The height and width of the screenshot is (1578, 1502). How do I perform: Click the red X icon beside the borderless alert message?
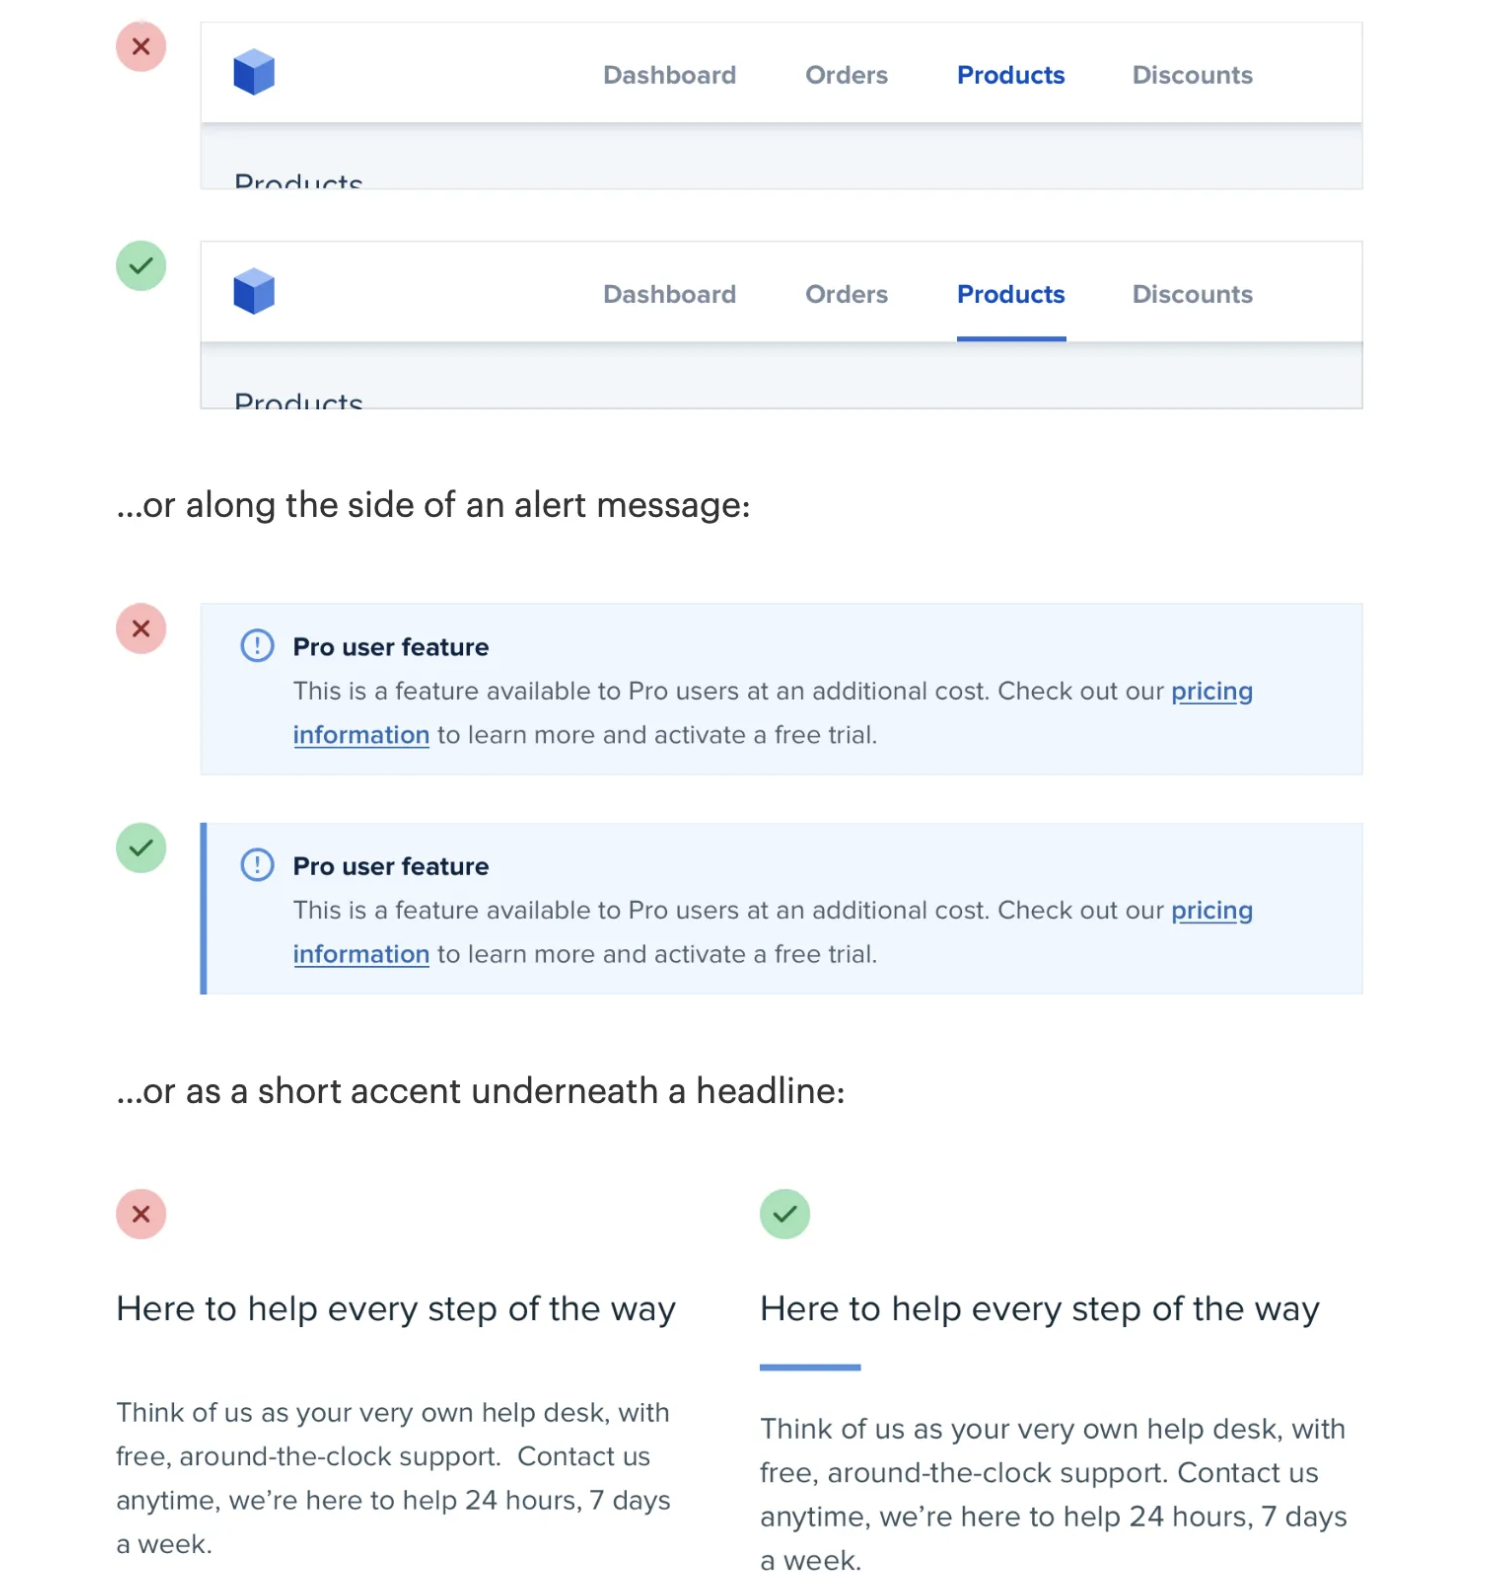pos(141,629)
